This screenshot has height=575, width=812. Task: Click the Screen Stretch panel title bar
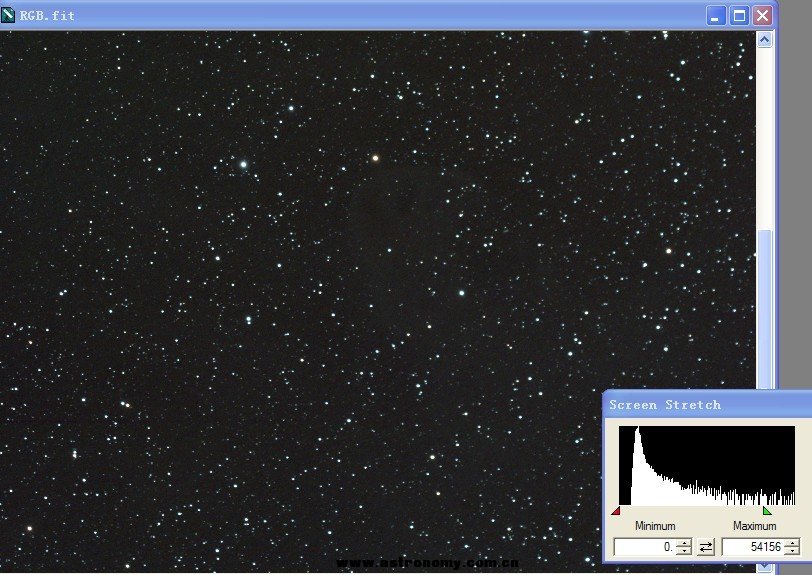(x=707, y=405)
